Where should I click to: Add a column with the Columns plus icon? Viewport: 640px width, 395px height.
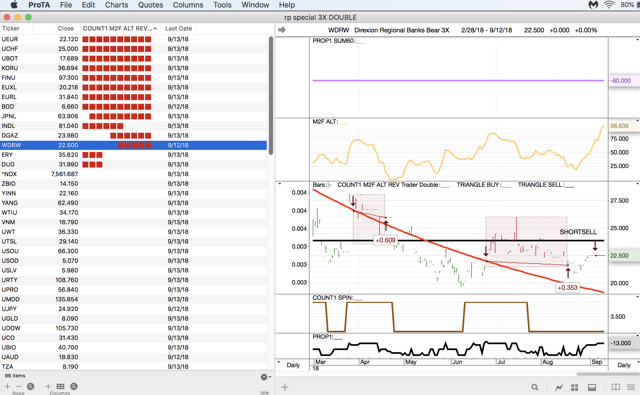coord(48,386)
